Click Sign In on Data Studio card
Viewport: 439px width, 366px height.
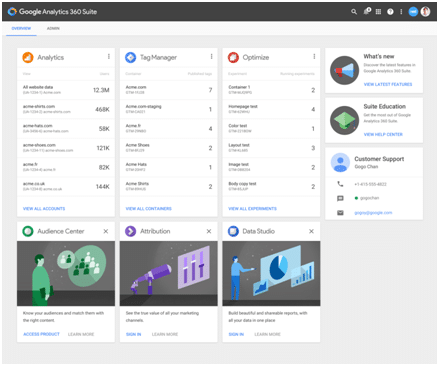click(x=236, y=334)
